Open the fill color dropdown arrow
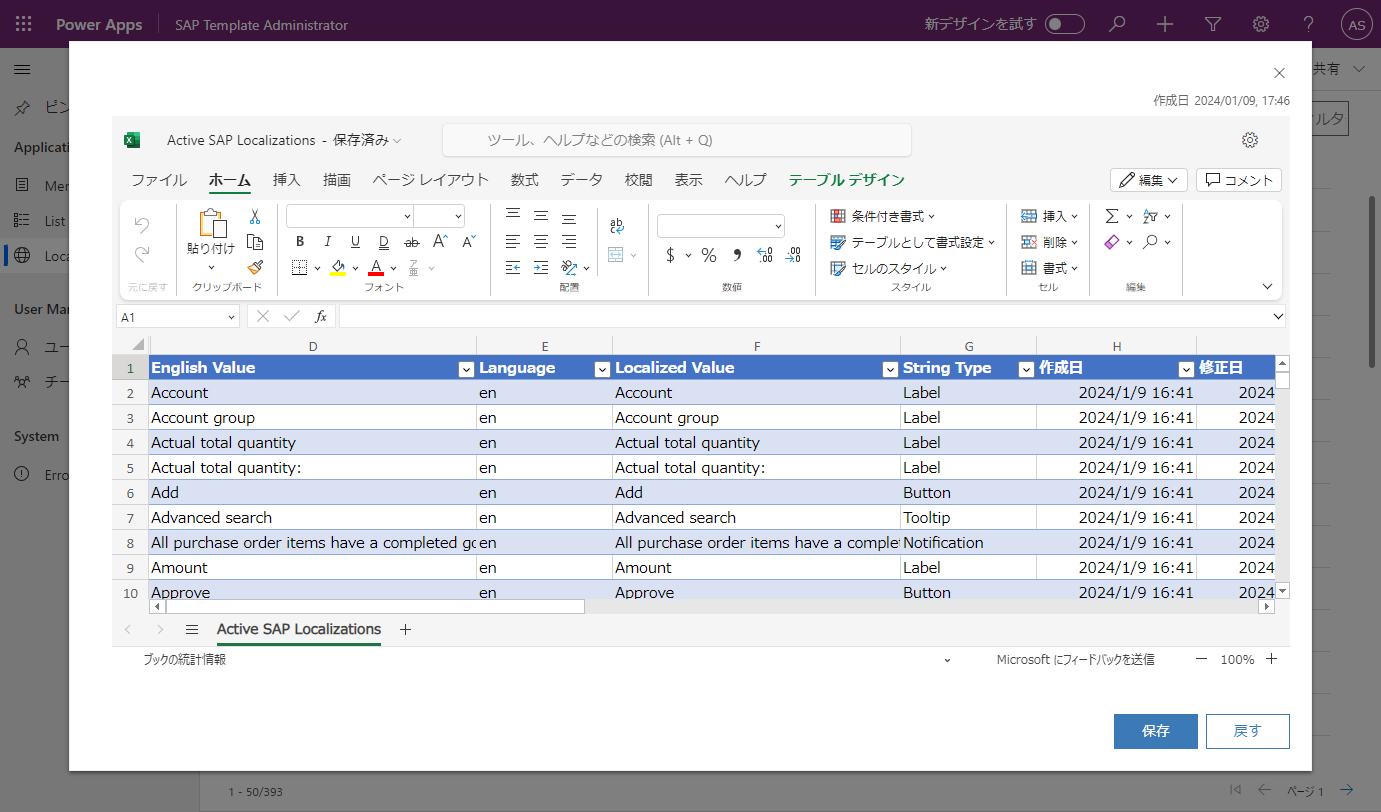Screen dimensions: 1381x812 (356, 268)
